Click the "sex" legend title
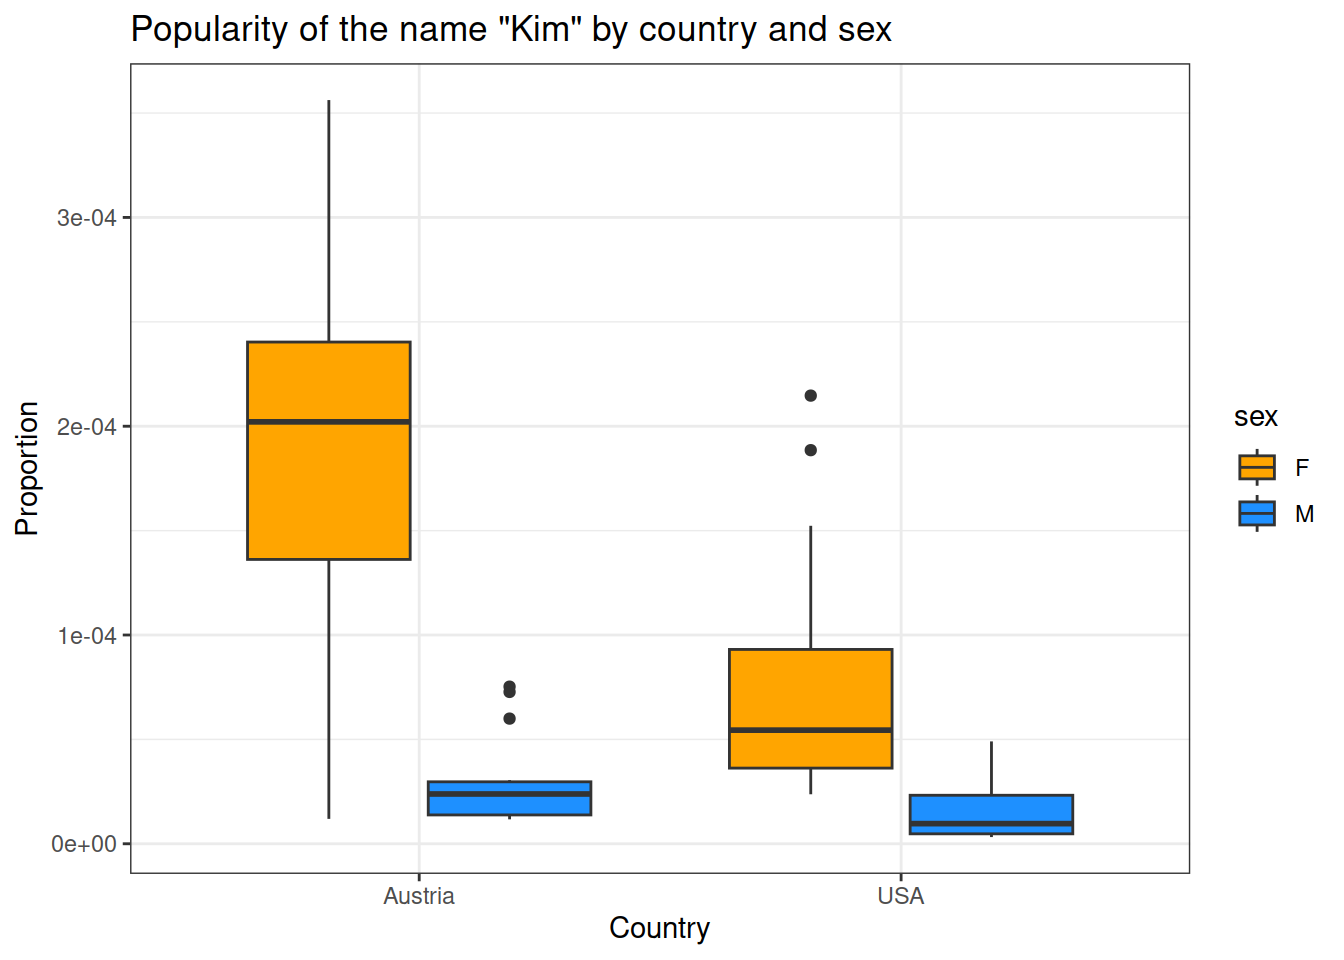This screenshot has width=1344, height=960. point(1255,417)
